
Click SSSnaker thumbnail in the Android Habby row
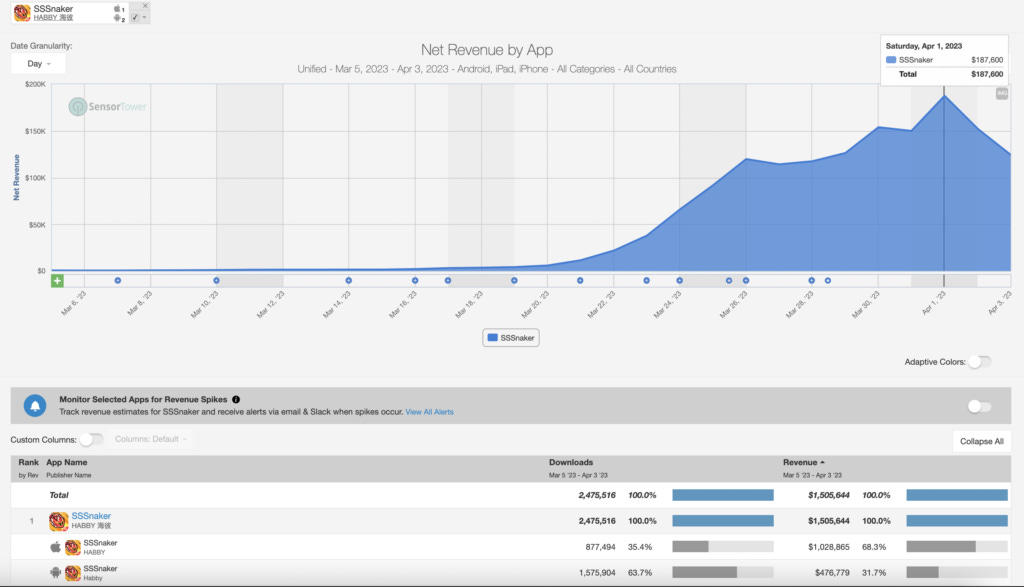72,573
